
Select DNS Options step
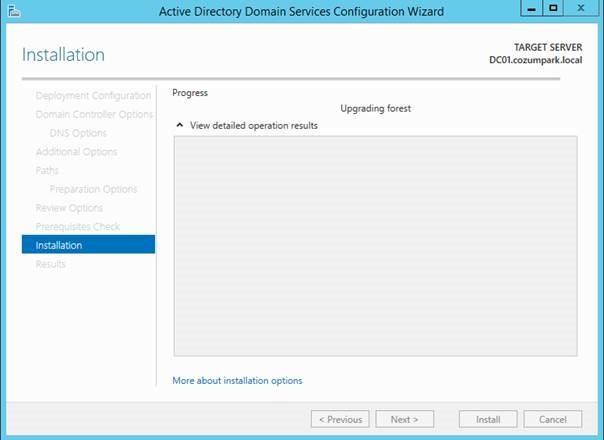coord(78,133)
